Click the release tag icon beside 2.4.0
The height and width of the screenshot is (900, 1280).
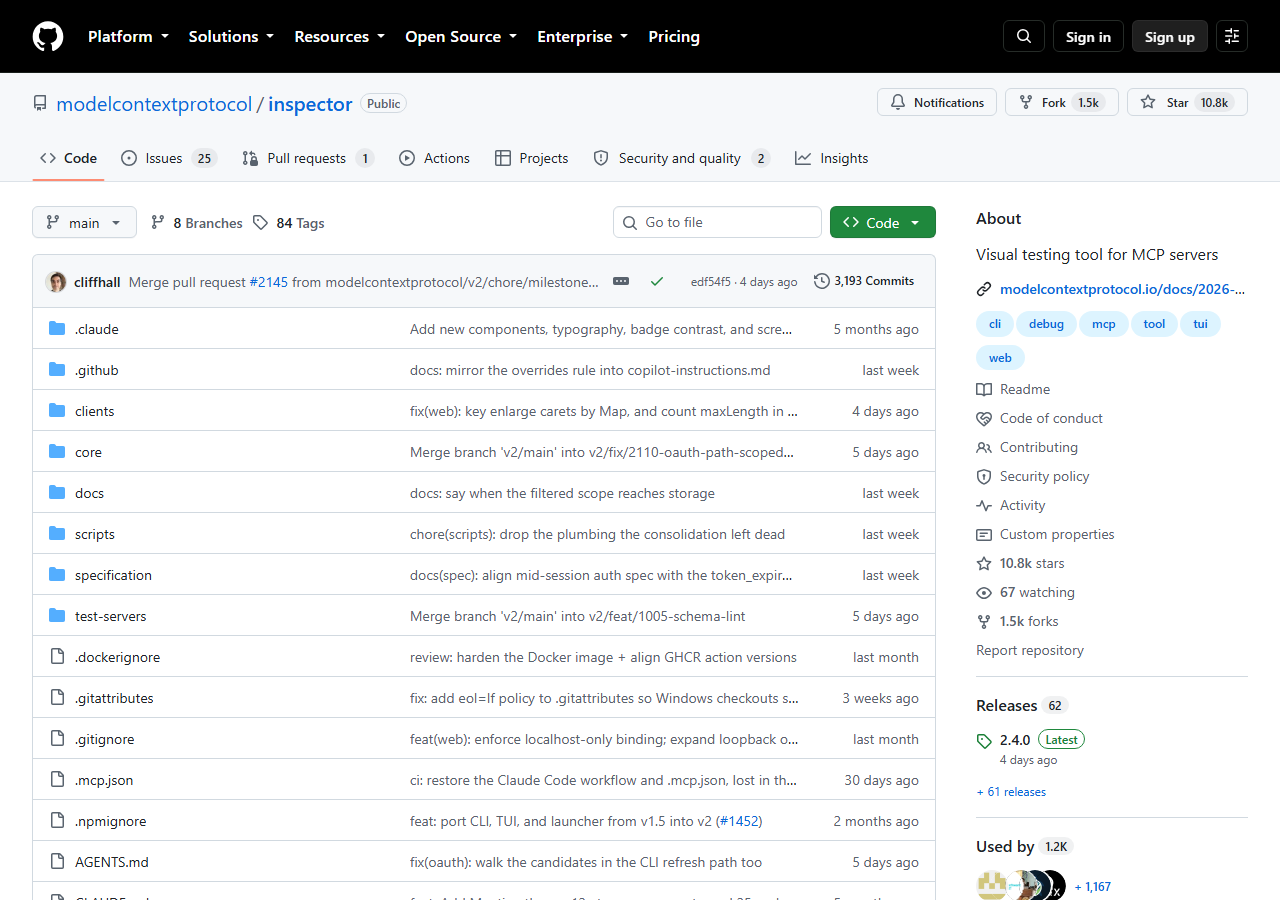point(984,741)
